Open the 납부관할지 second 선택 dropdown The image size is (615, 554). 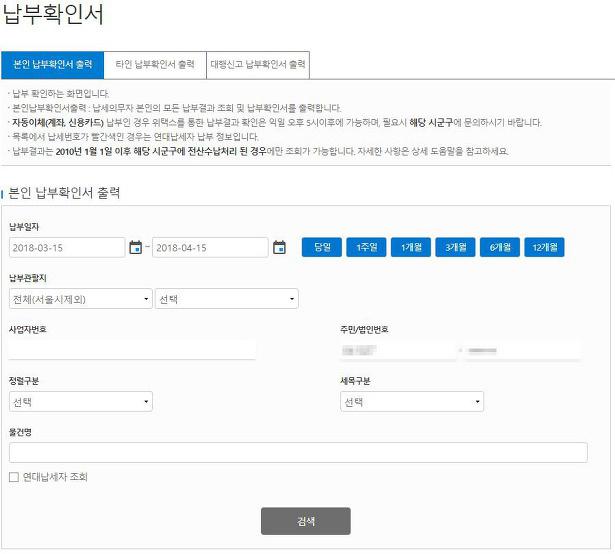[227, 299]
